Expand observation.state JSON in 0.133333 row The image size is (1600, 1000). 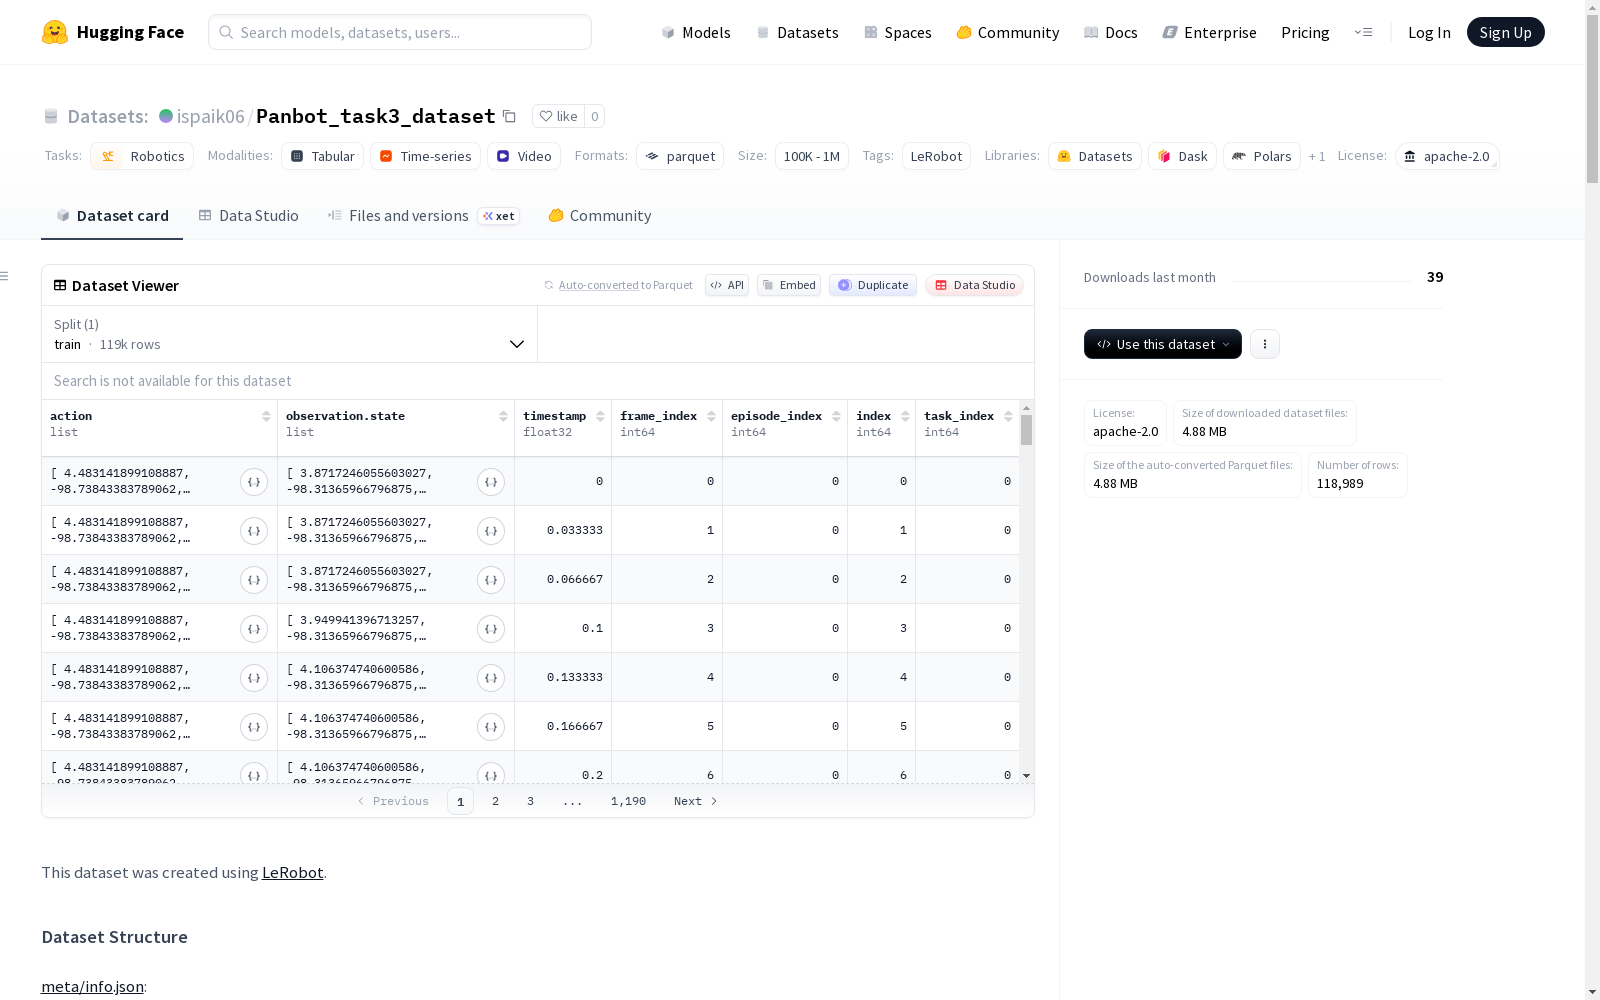(x=491, y=678)
